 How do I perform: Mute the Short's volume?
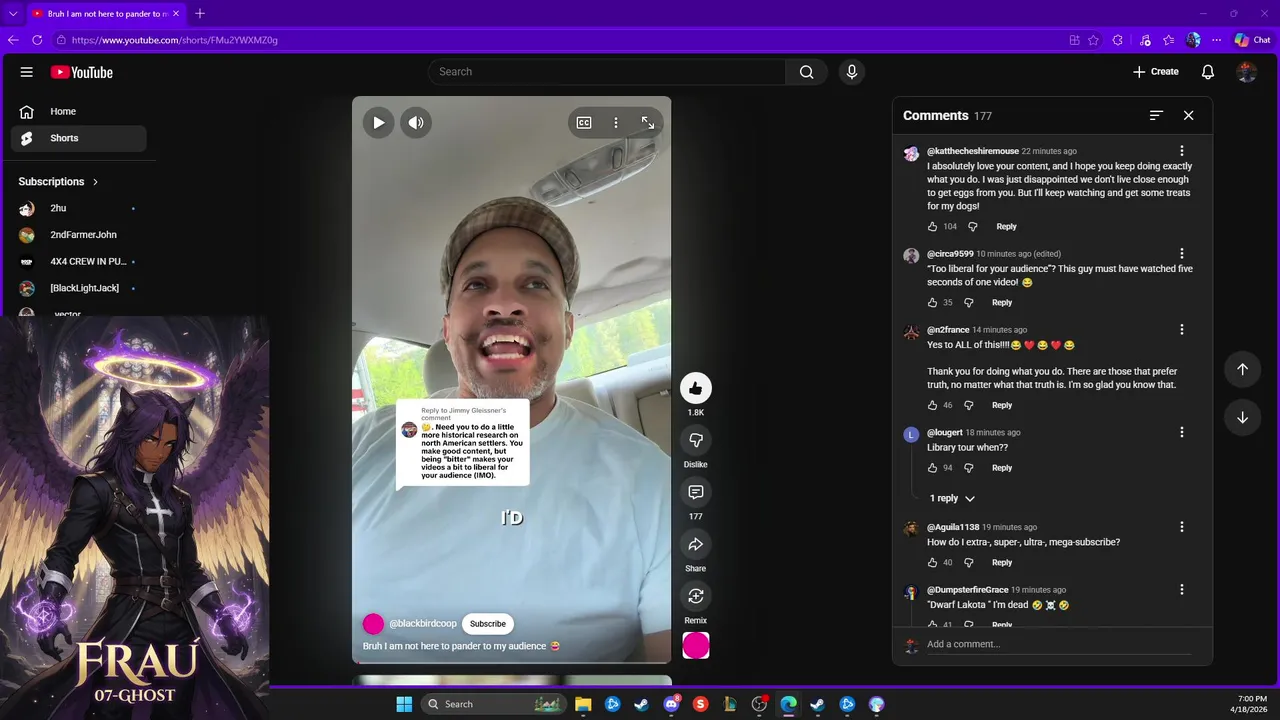(x=416, y=123)
